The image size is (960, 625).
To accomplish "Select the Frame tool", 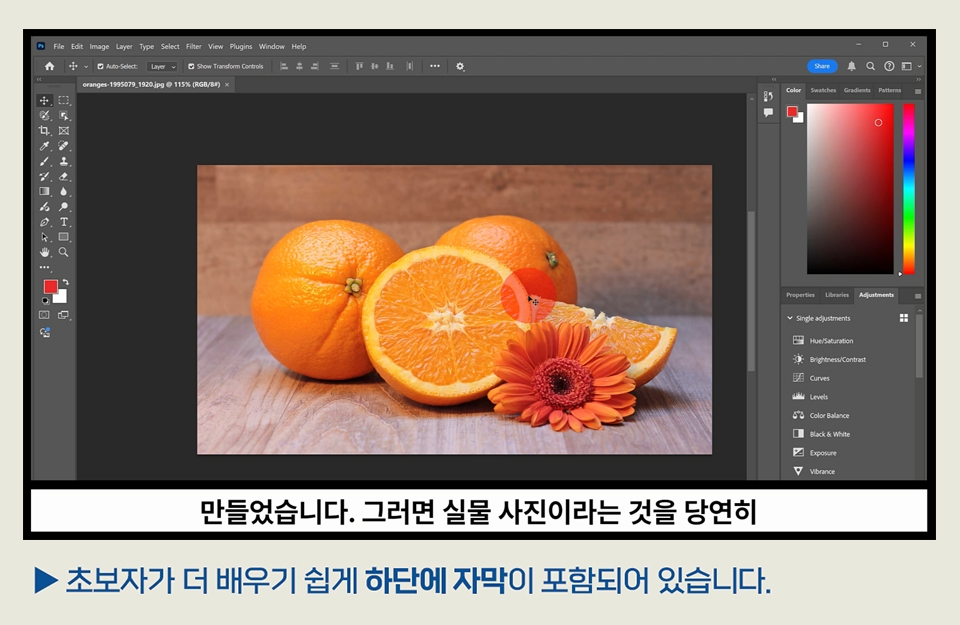I will point(64,130).
